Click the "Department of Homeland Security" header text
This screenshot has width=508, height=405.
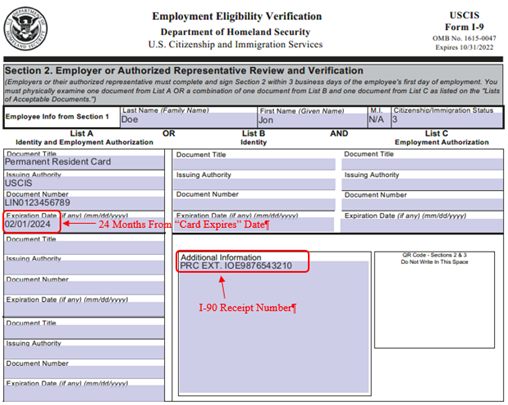(235, 32)
